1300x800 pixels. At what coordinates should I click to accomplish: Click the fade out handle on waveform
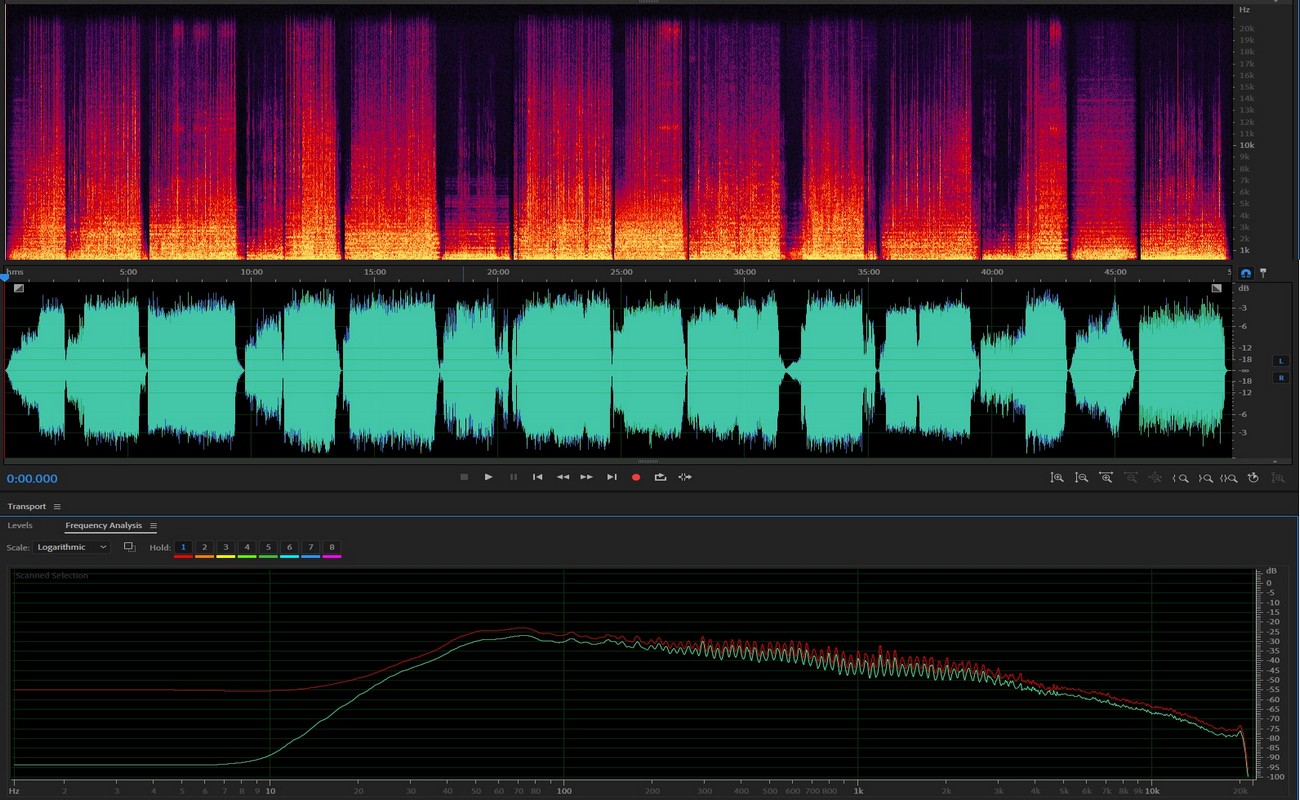[1216, 288]
